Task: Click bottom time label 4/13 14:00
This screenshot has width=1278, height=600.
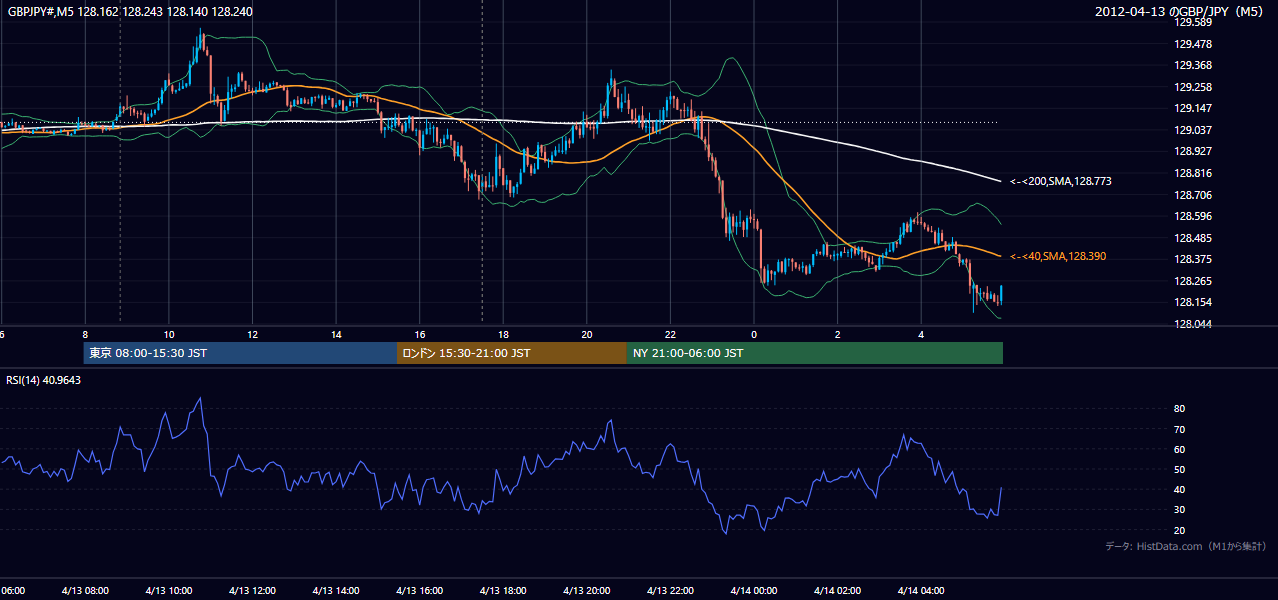Action: point(337,591)
